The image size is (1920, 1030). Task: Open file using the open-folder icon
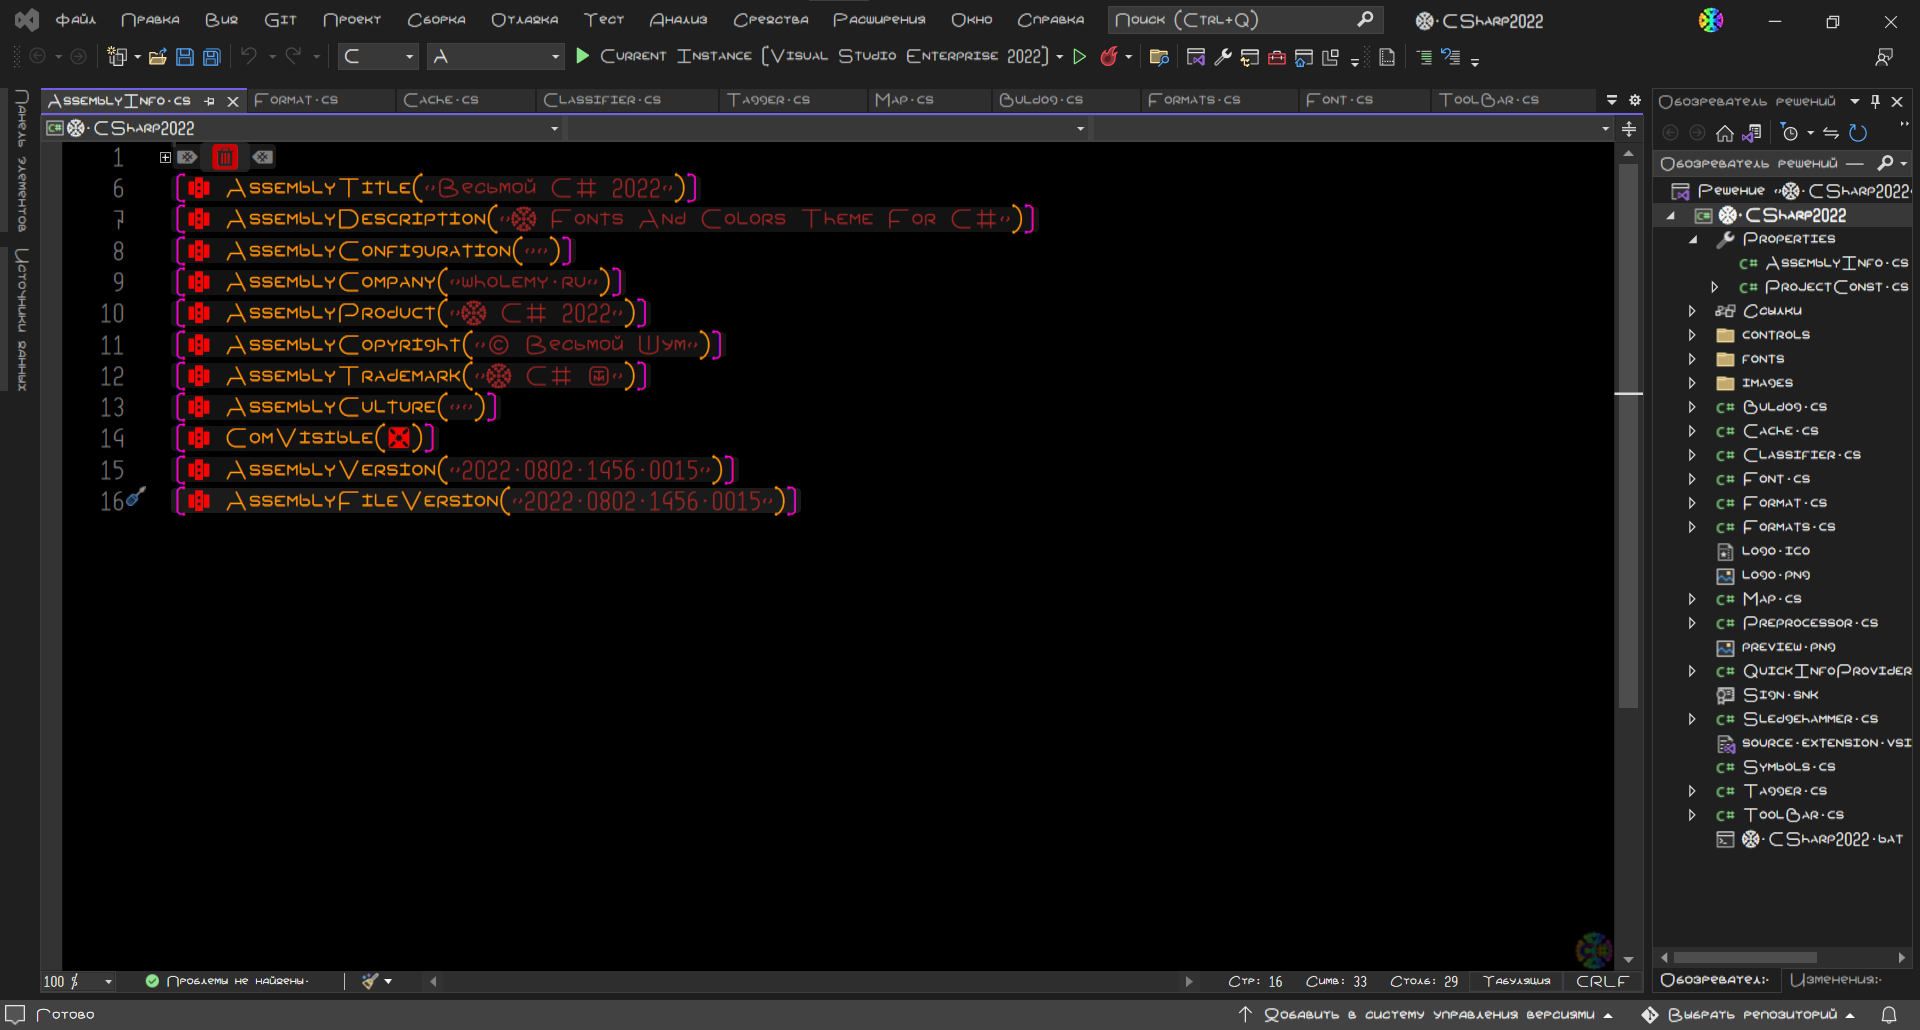(x=158, y=57)
